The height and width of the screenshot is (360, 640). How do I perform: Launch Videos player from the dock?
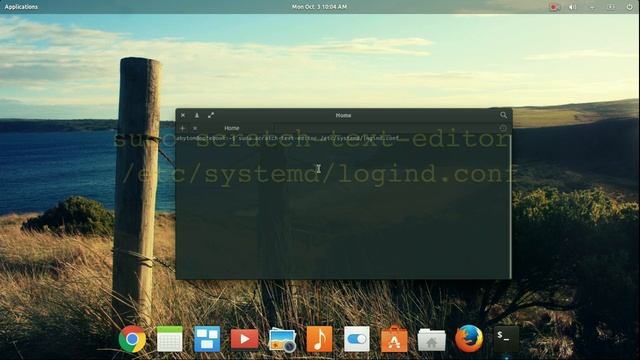pos(244,339)
